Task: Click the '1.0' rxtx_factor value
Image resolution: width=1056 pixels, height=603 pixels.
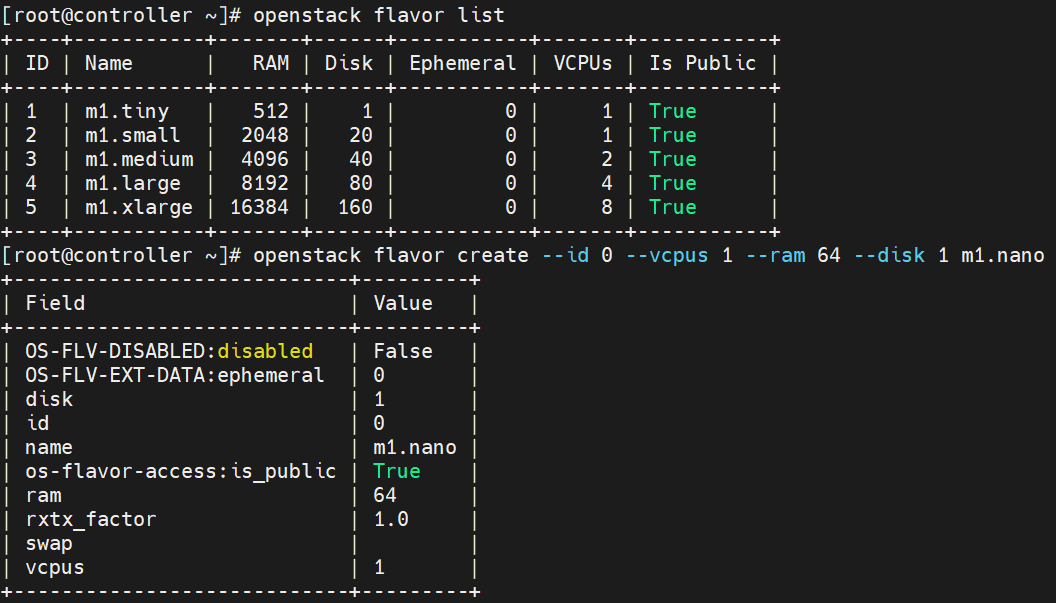Action: [x=391, y=519]
